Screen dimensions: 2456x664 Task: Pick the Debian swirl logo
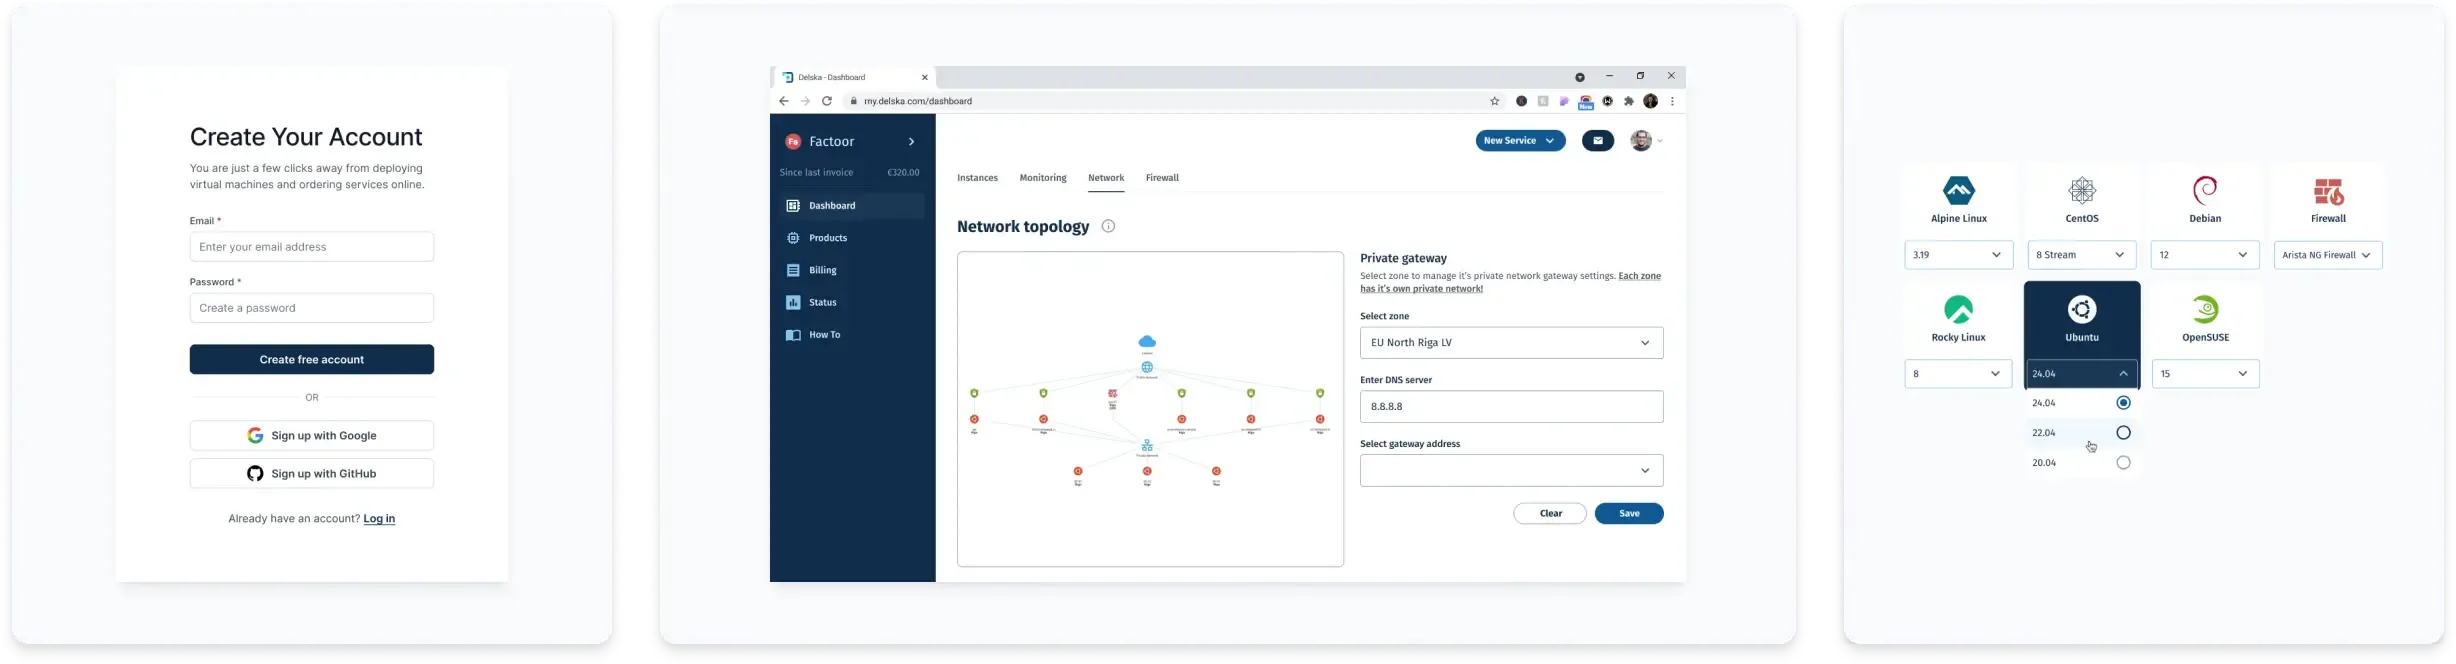click(2204, 191)
